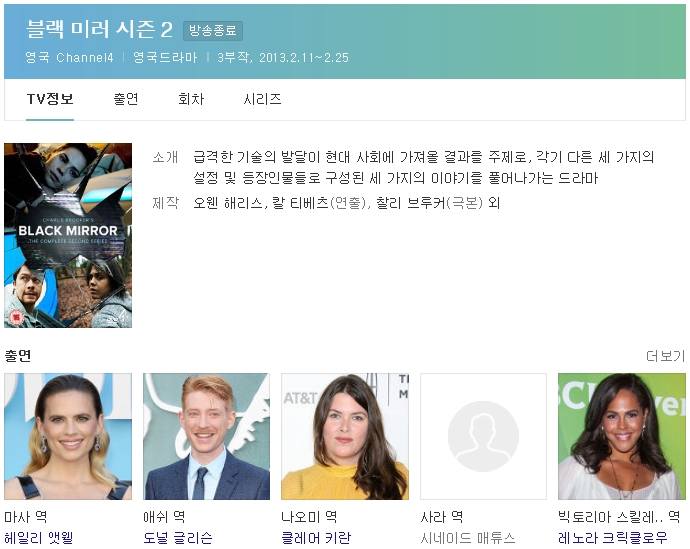Select the TV정보 tab
The height and width of the screenshot is (549, 690).
click(50, 99)
